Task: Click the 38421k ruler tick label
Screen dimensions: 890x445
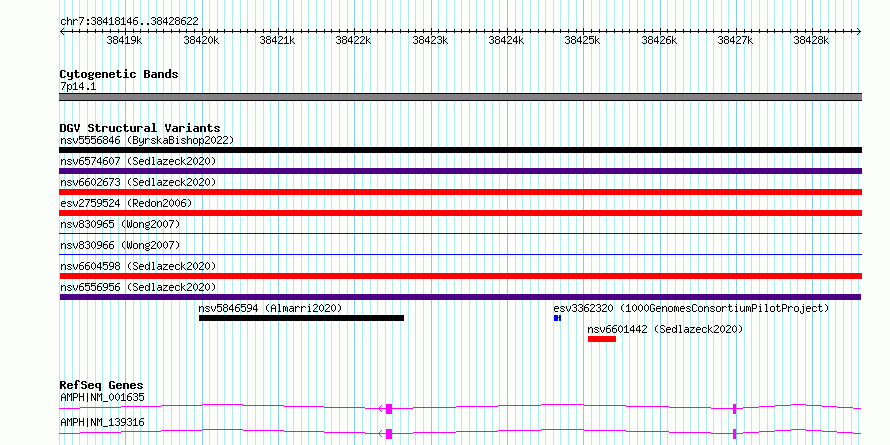Action: (x=277, y=40)
